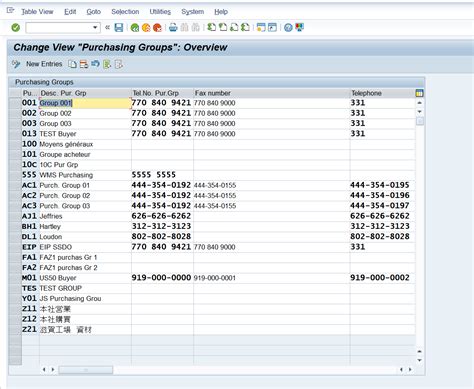This screenshot has height=389, width=474.
Task: Click the bottom-right horizontal scroll left arrow
Action: coord(401,370)
